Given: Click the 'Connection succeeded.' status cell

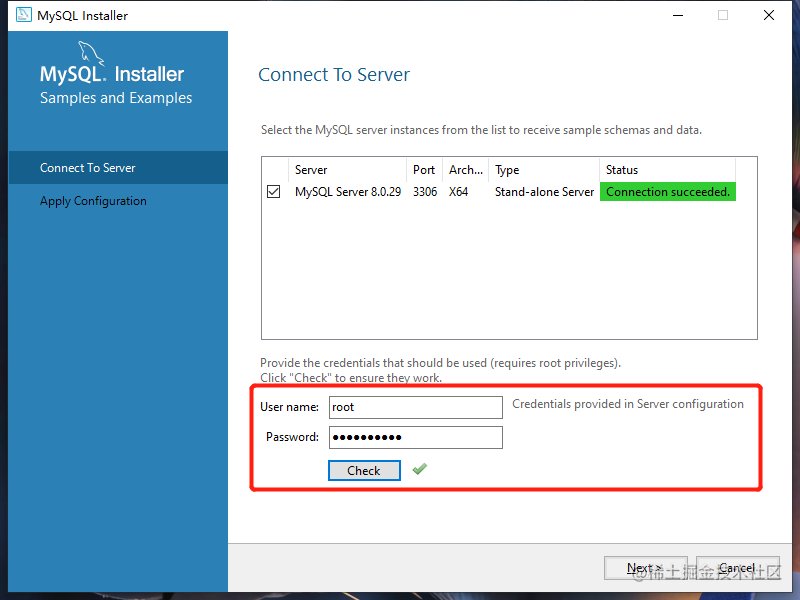Looking at the screenshot, I should click(x=668, y=192).
